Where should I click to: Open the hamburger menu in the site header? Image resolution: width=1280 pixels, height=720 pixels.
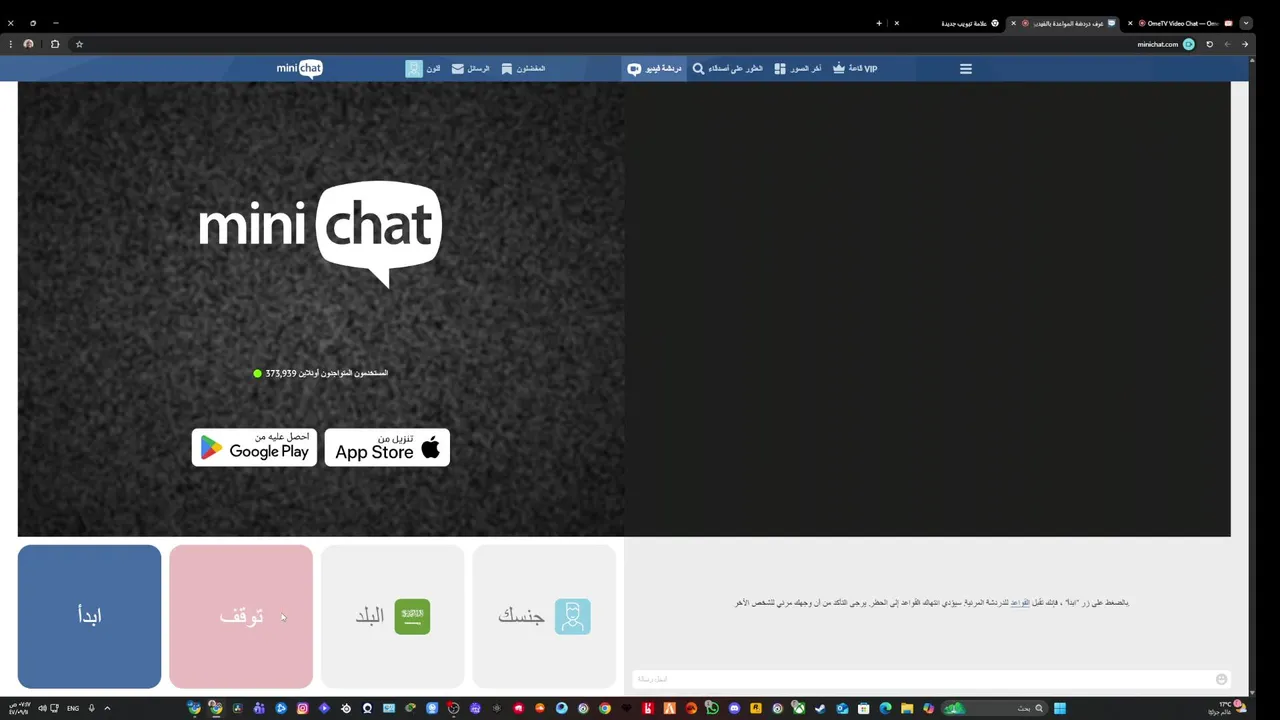966,69
